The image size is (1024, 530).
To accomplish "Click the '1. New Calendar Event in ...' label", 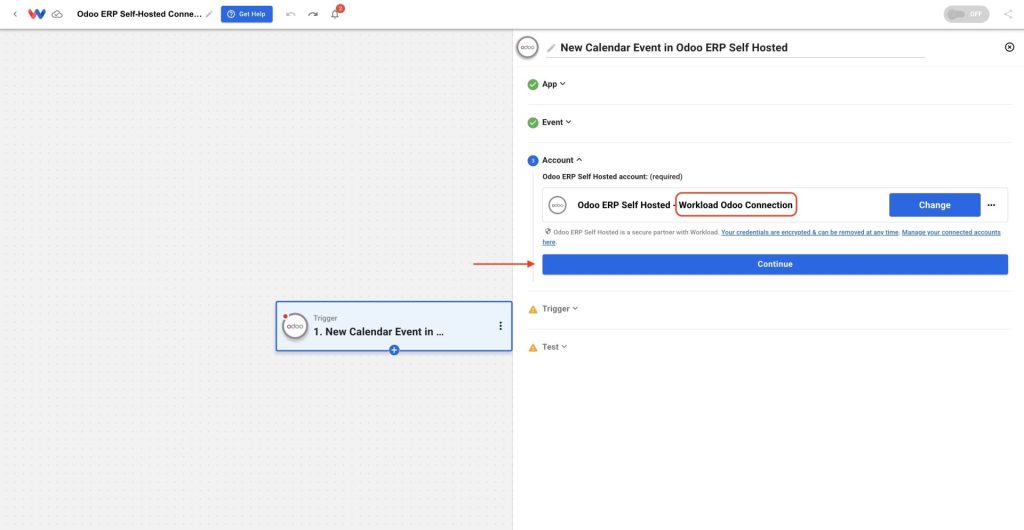I will [x=379, y=332].
